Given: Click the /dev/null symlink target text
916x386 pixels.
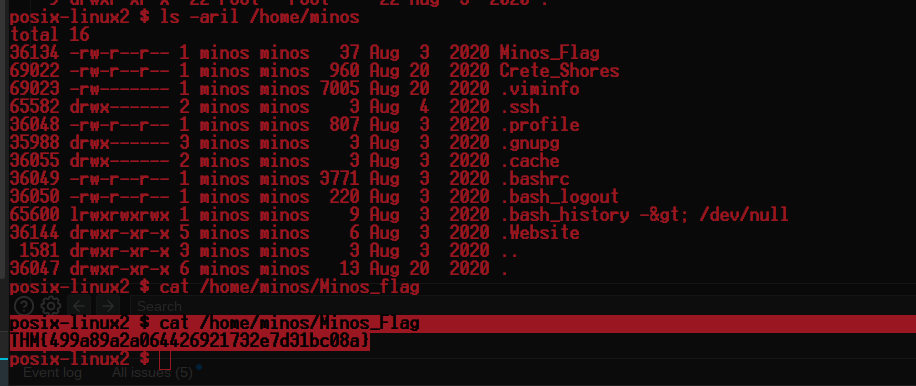Looking at the screenshot, I should (744, 215).
